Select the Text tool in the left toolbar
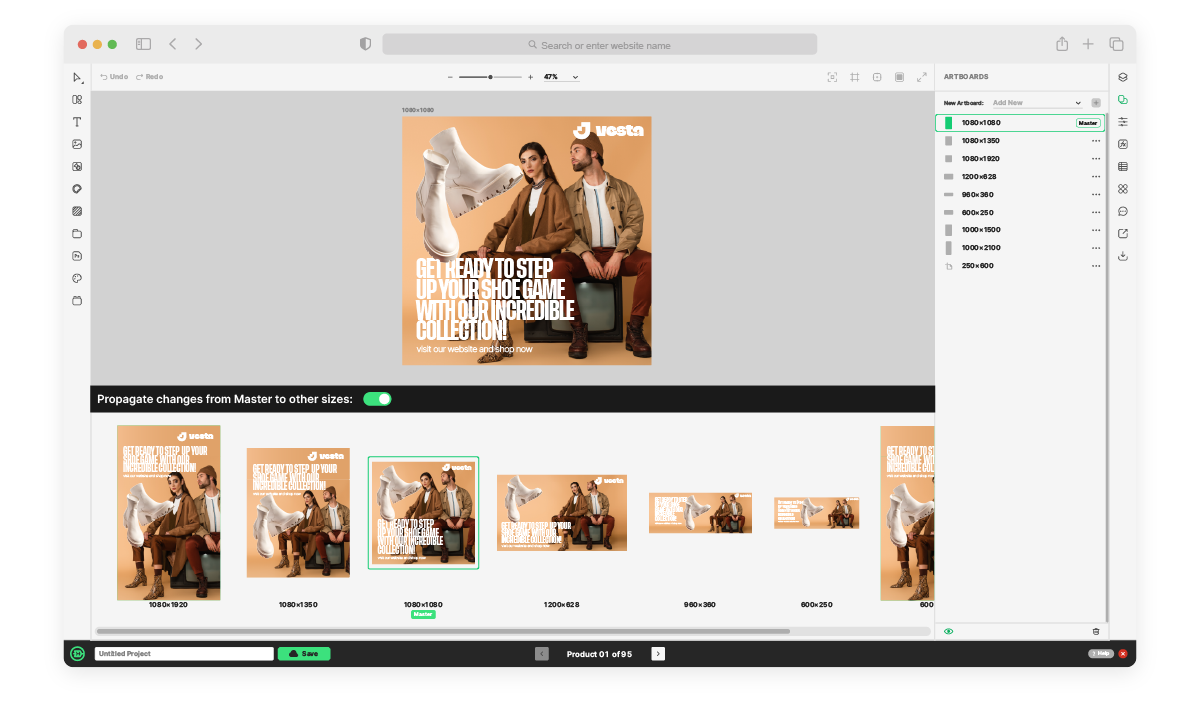The height and width of the screenshot is (701, 1200). coord(76,121)
